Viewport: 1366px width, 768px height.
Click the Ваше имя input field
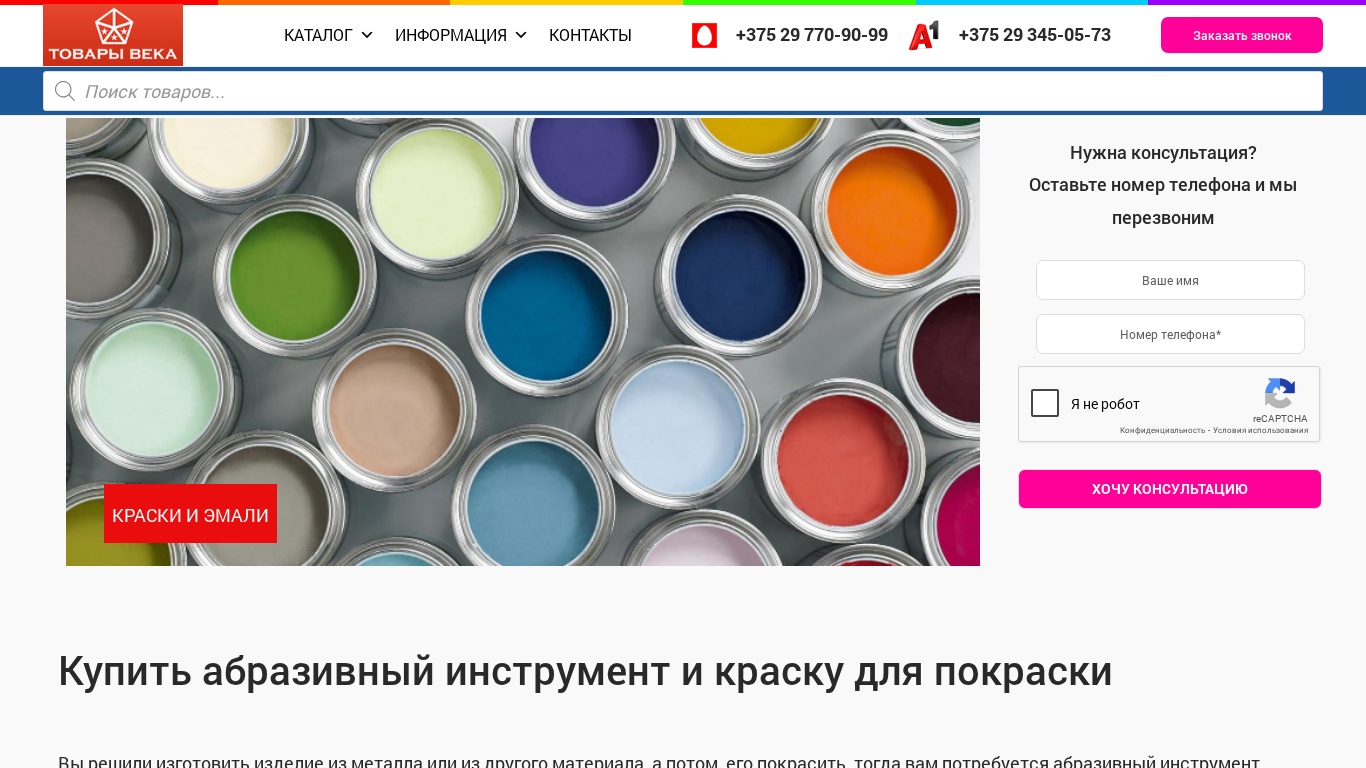click(1170, 280)
